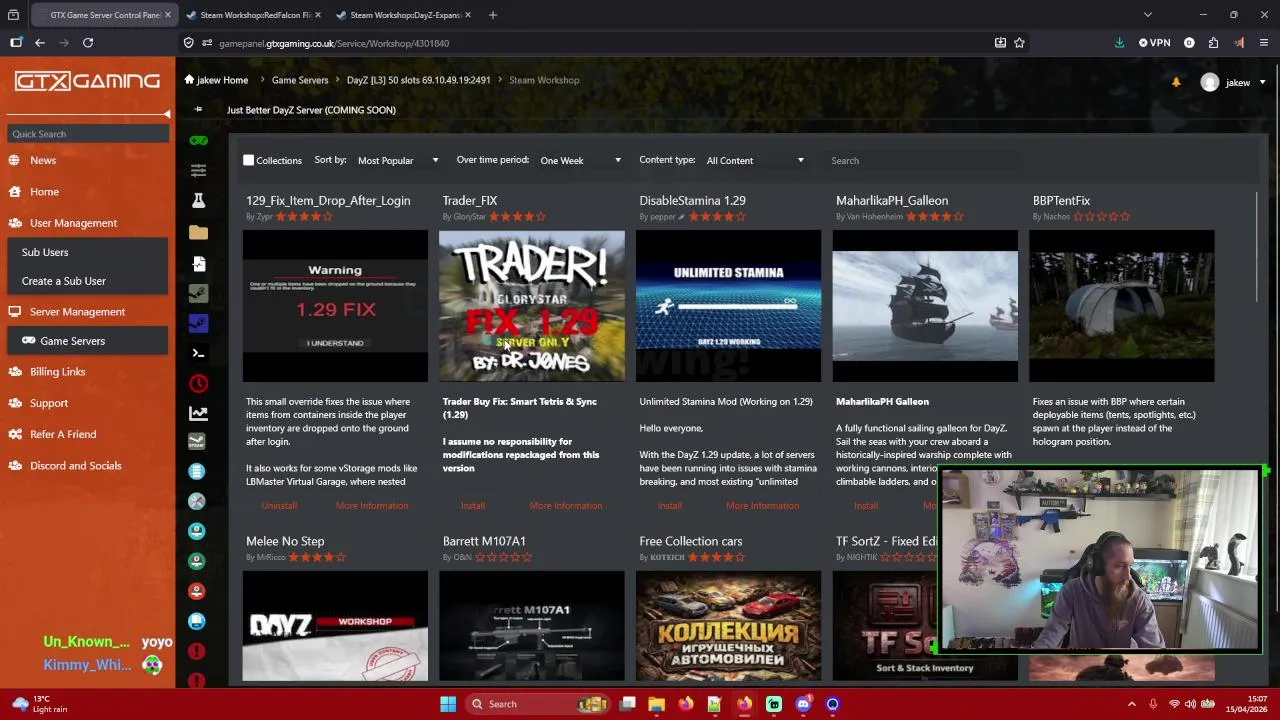Click the document file icon in sidebar strip
Viewport: 1280px width, 720px height.
point(198,263)
